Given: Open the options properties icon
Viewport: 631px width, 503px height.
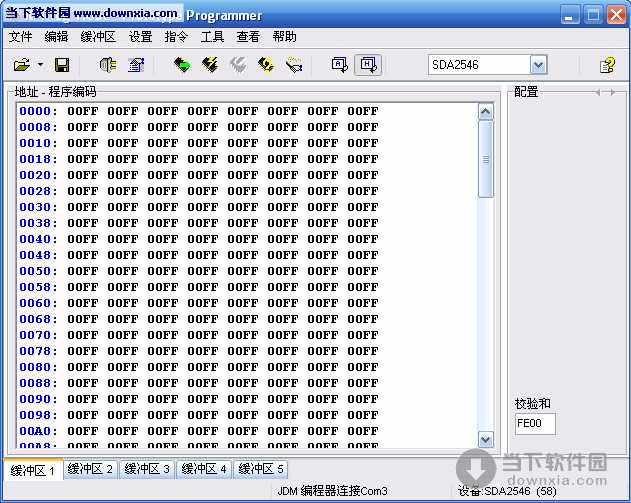Looking at the screenshot, I should (136, 65).
